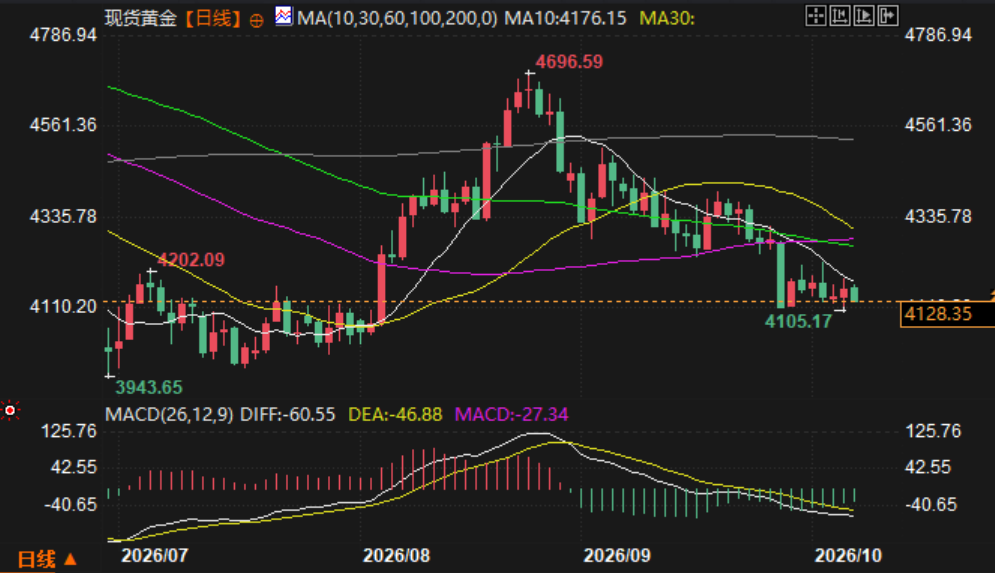Click the 现货黄金 title

141,18
